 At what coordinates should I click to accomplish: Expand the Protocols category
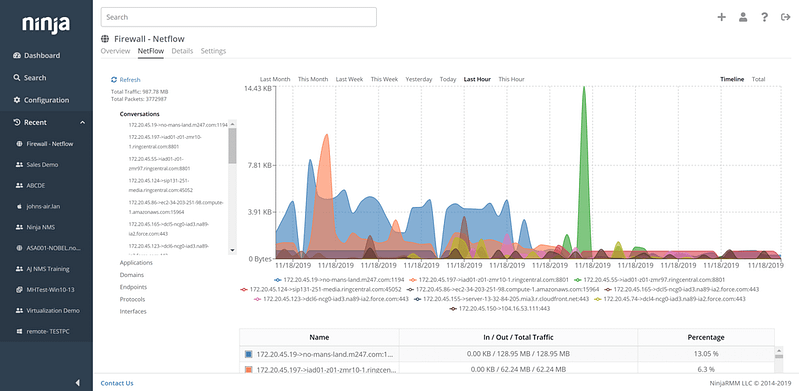pyautogui.click(x=132, y=300)
